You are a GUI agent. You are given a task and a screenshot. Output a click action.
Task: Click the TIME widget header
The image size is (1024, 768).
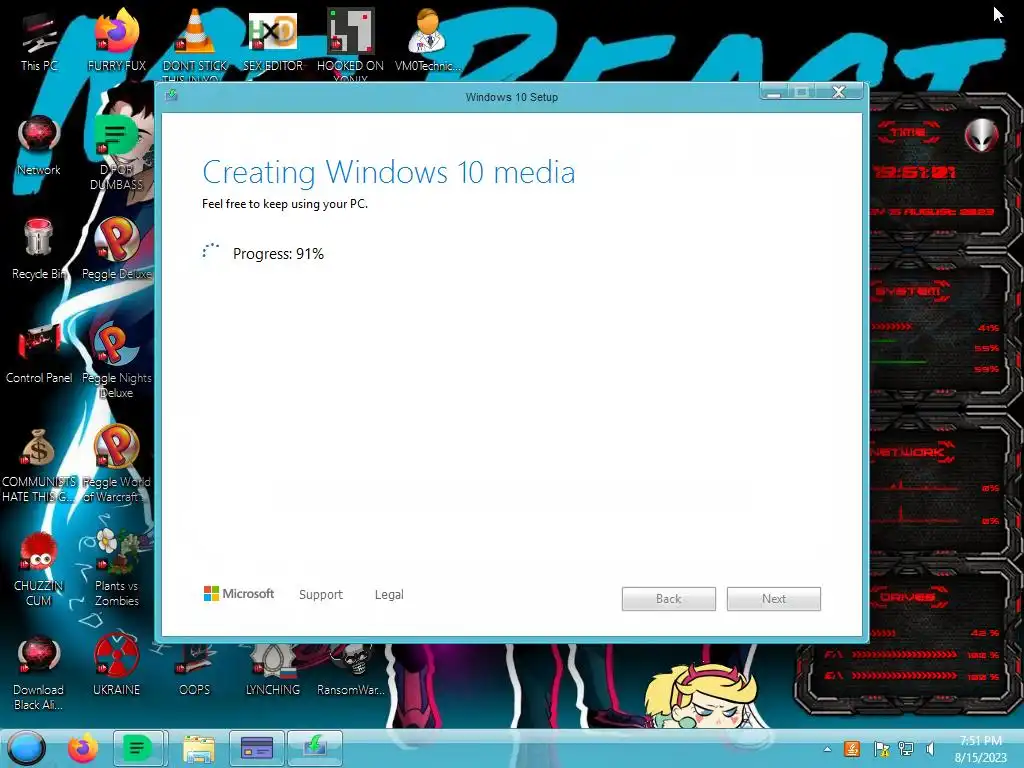pos(908,133)
